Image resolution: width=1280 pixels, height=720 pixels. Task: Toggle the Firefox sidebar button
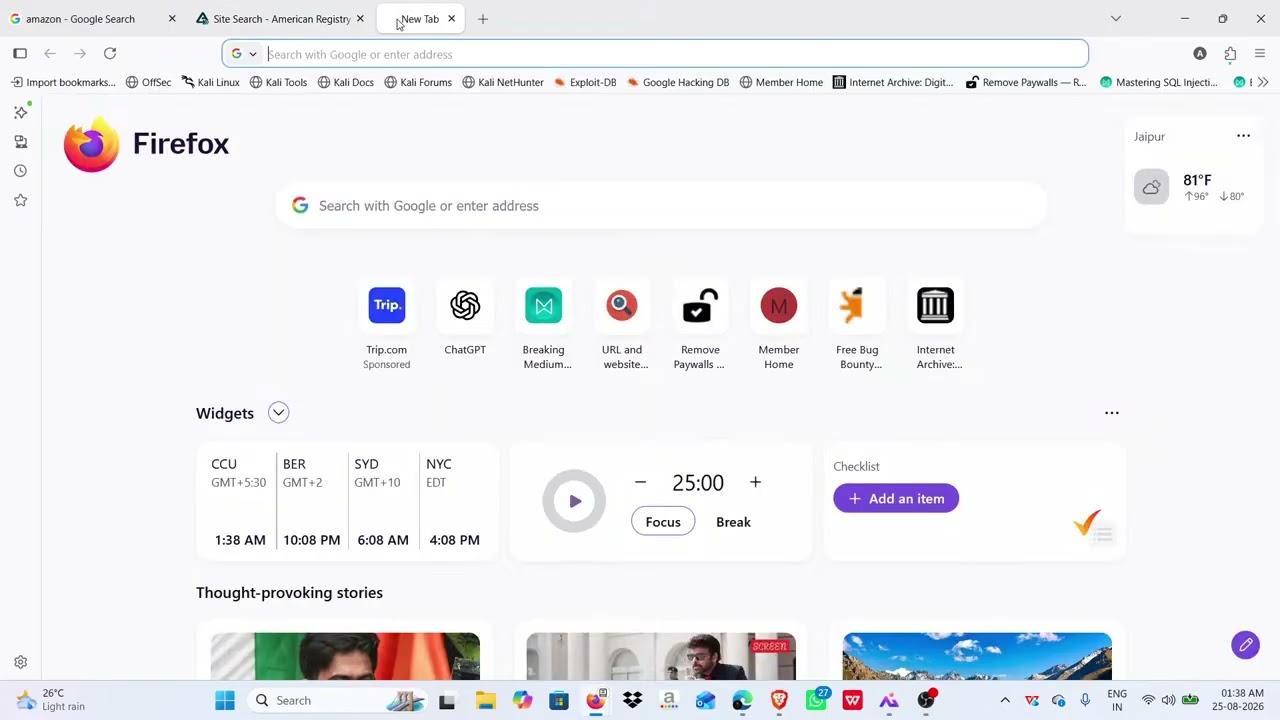(20, 54)
